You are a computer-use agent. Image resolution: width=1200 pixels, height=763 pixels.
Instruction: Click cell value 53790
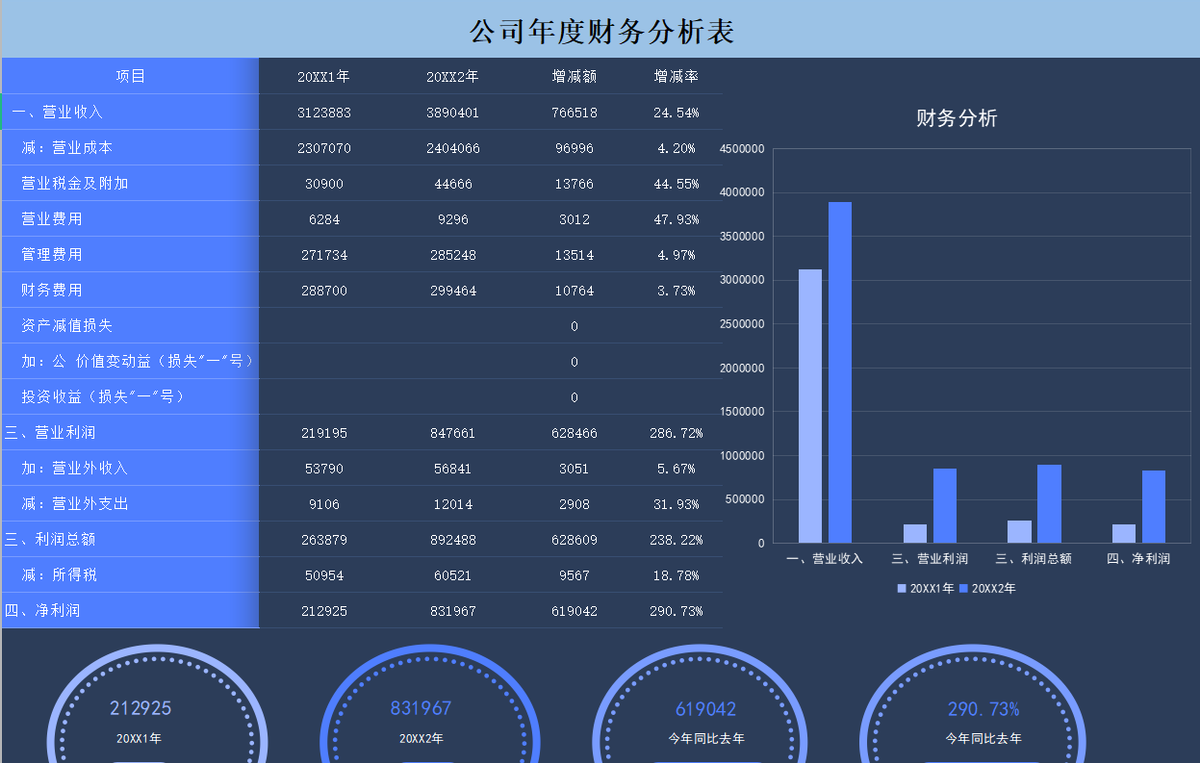[324, 468]
